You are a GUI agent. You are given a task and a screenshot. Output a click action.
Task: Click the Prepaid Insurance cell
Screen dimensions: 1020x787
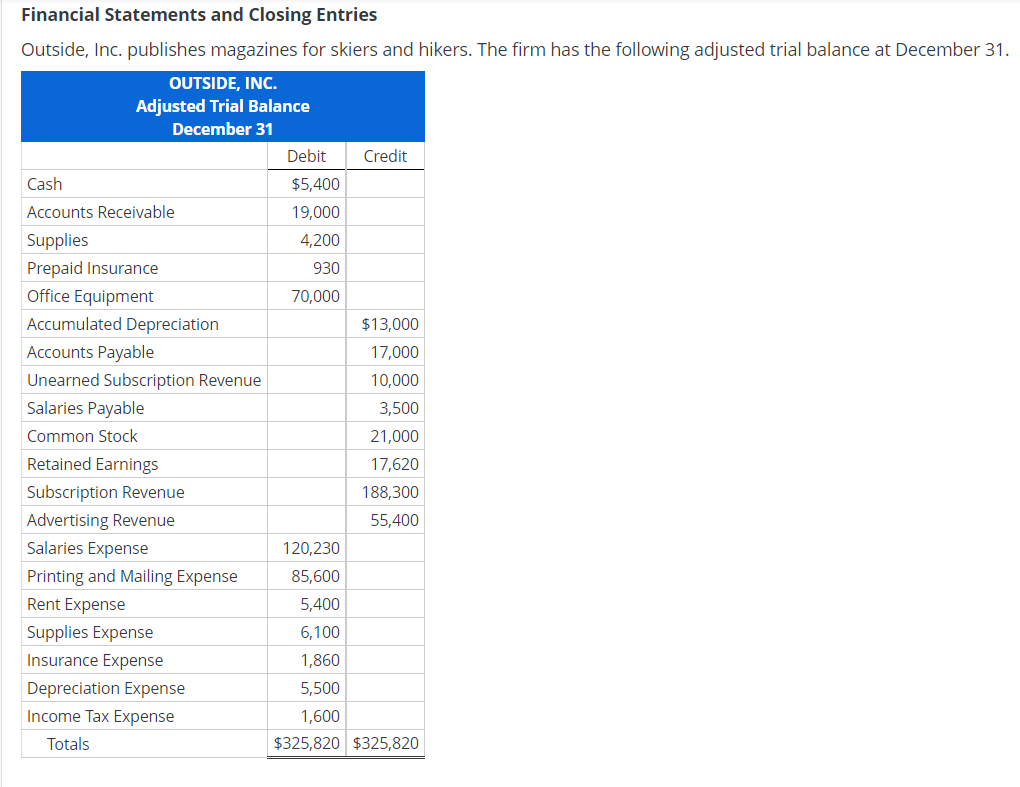92,268
